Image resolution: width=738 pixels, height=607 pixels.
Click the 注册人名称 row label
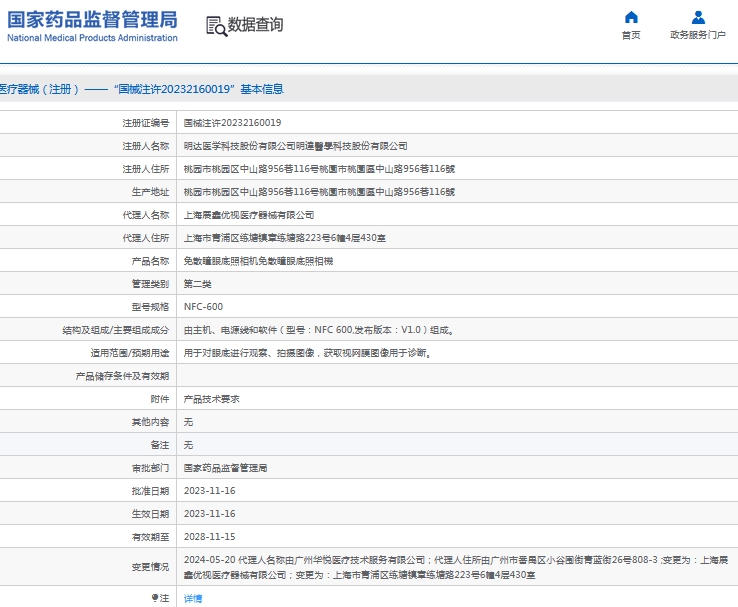(145, 146)
